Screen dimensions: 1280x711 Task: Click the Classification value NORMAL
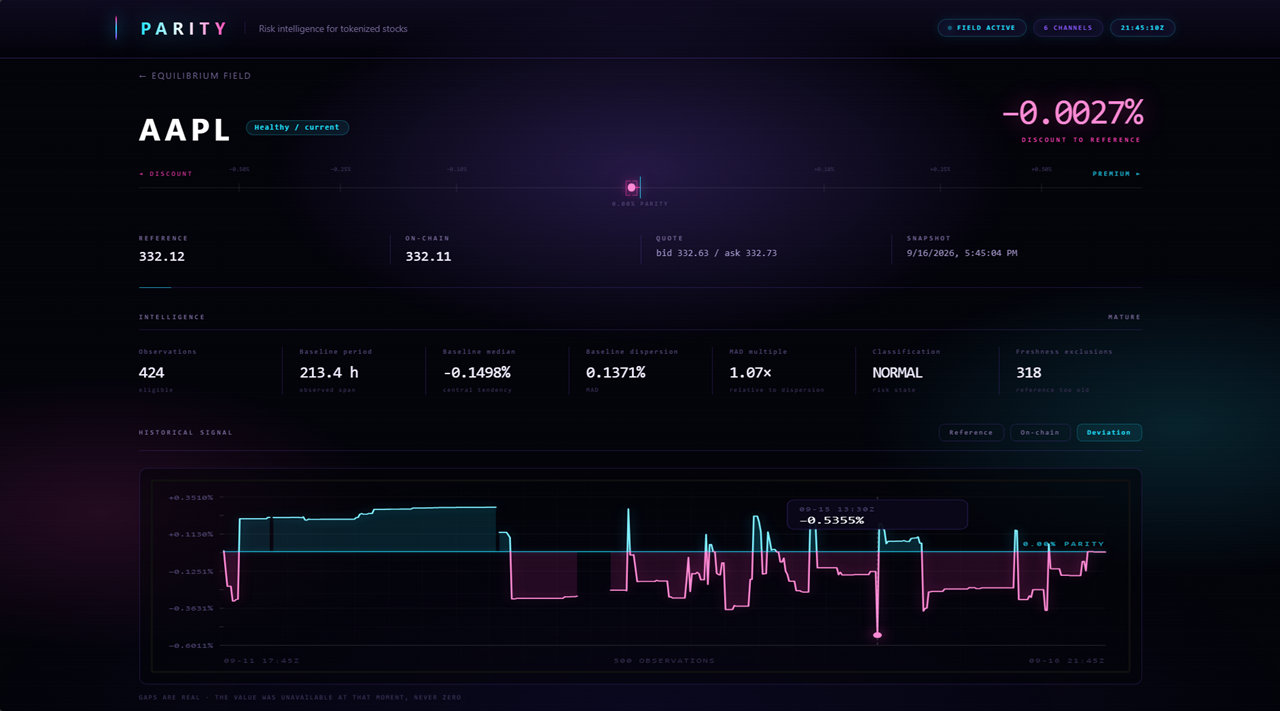(897, 373)
